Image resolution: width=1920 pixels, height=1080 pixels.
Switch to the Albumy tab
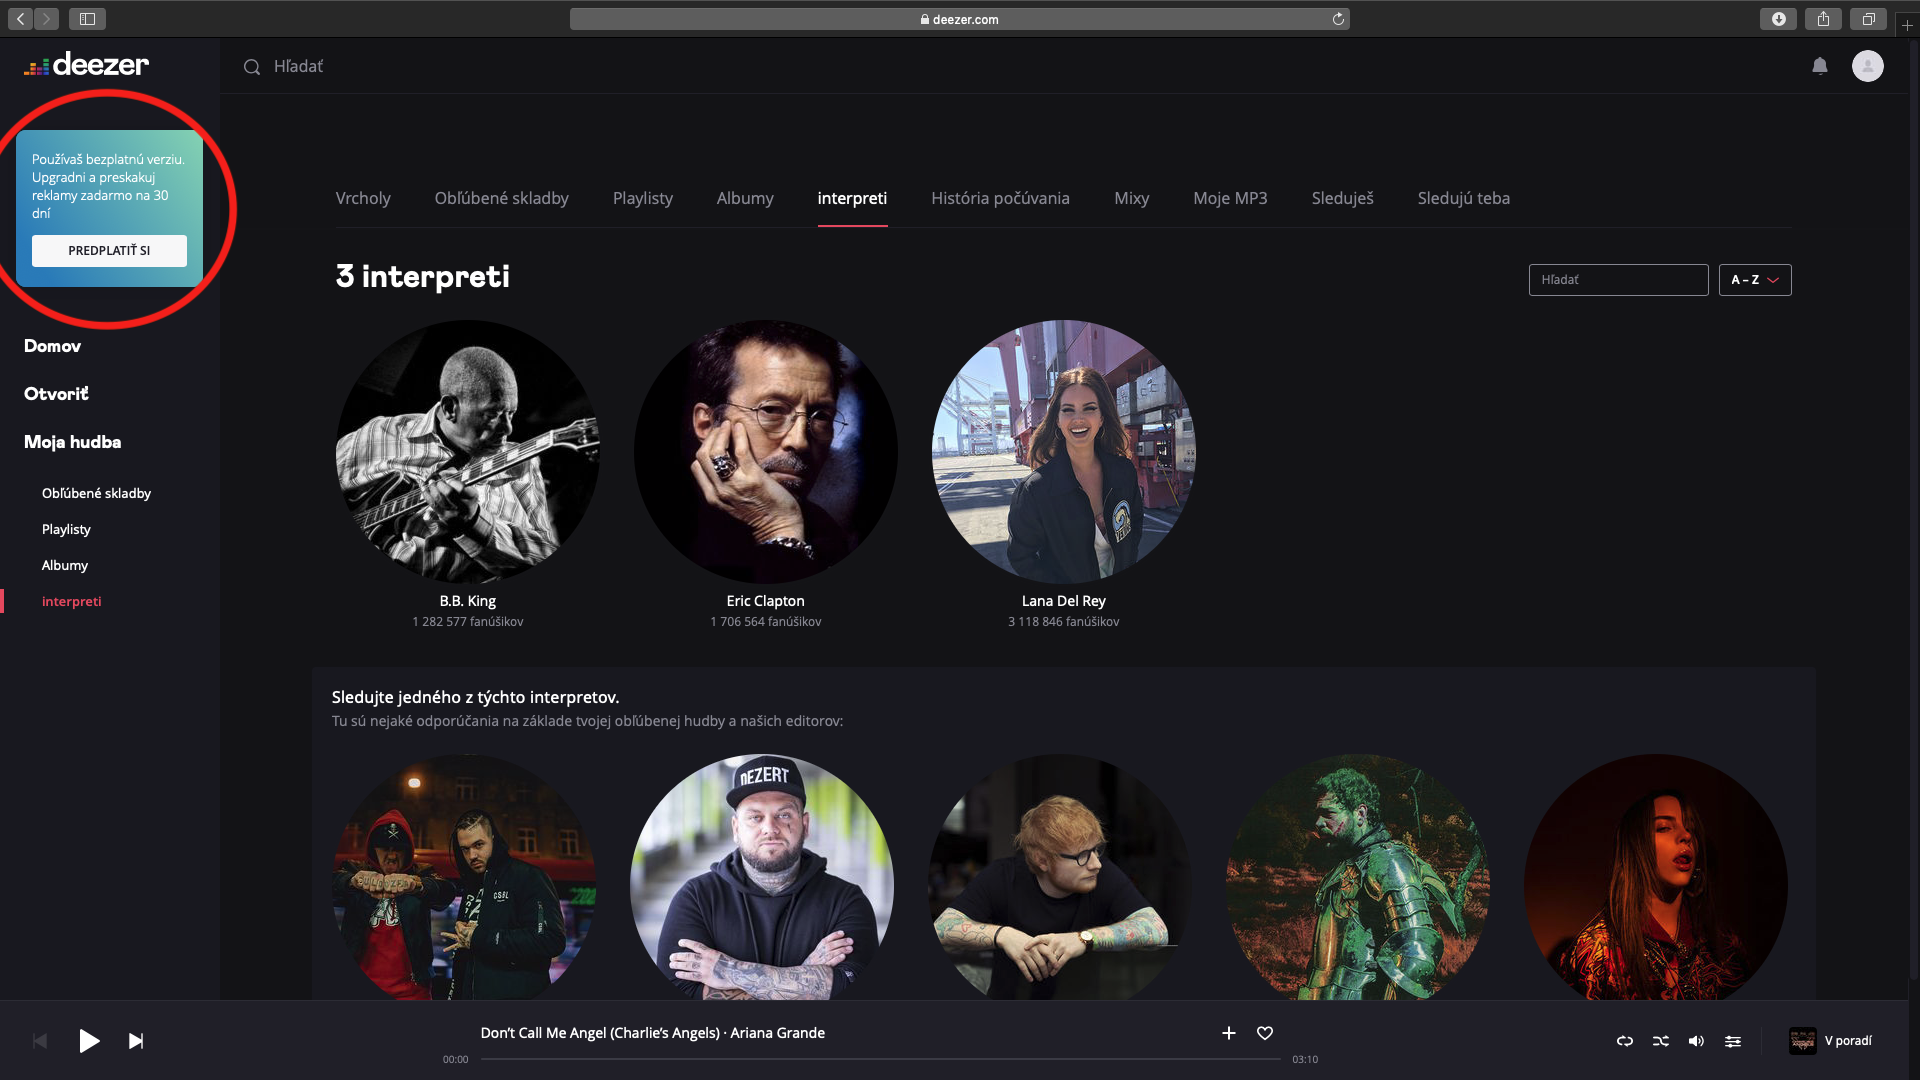click(745, 198)
